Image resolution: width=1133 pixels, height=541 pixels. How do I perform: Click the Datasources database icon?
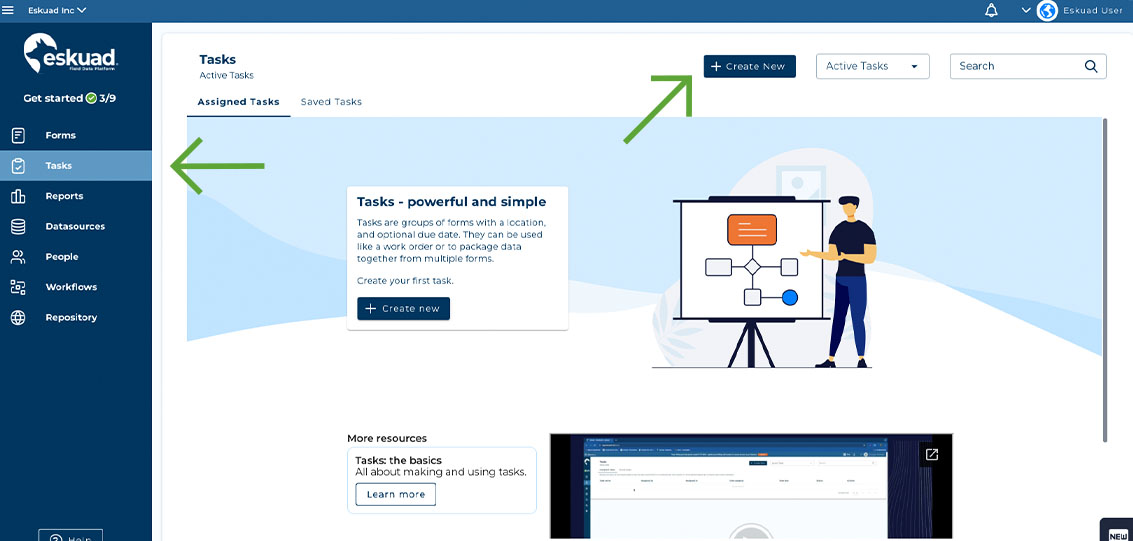[18, 226]
